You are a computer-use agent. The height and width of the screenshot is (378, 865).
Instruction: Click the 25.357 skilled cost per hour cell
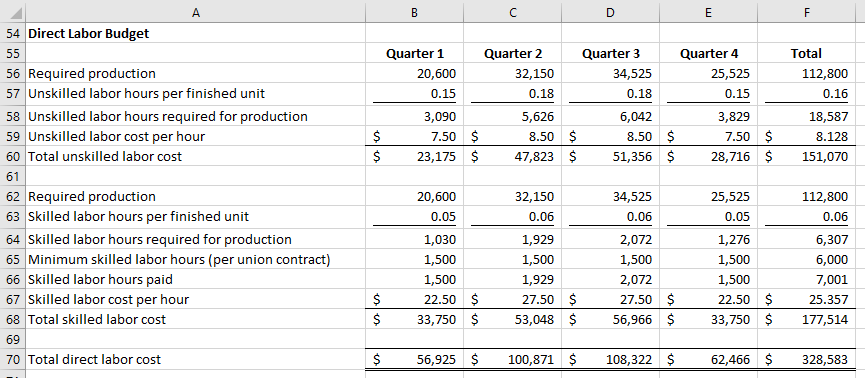[805, 299]
